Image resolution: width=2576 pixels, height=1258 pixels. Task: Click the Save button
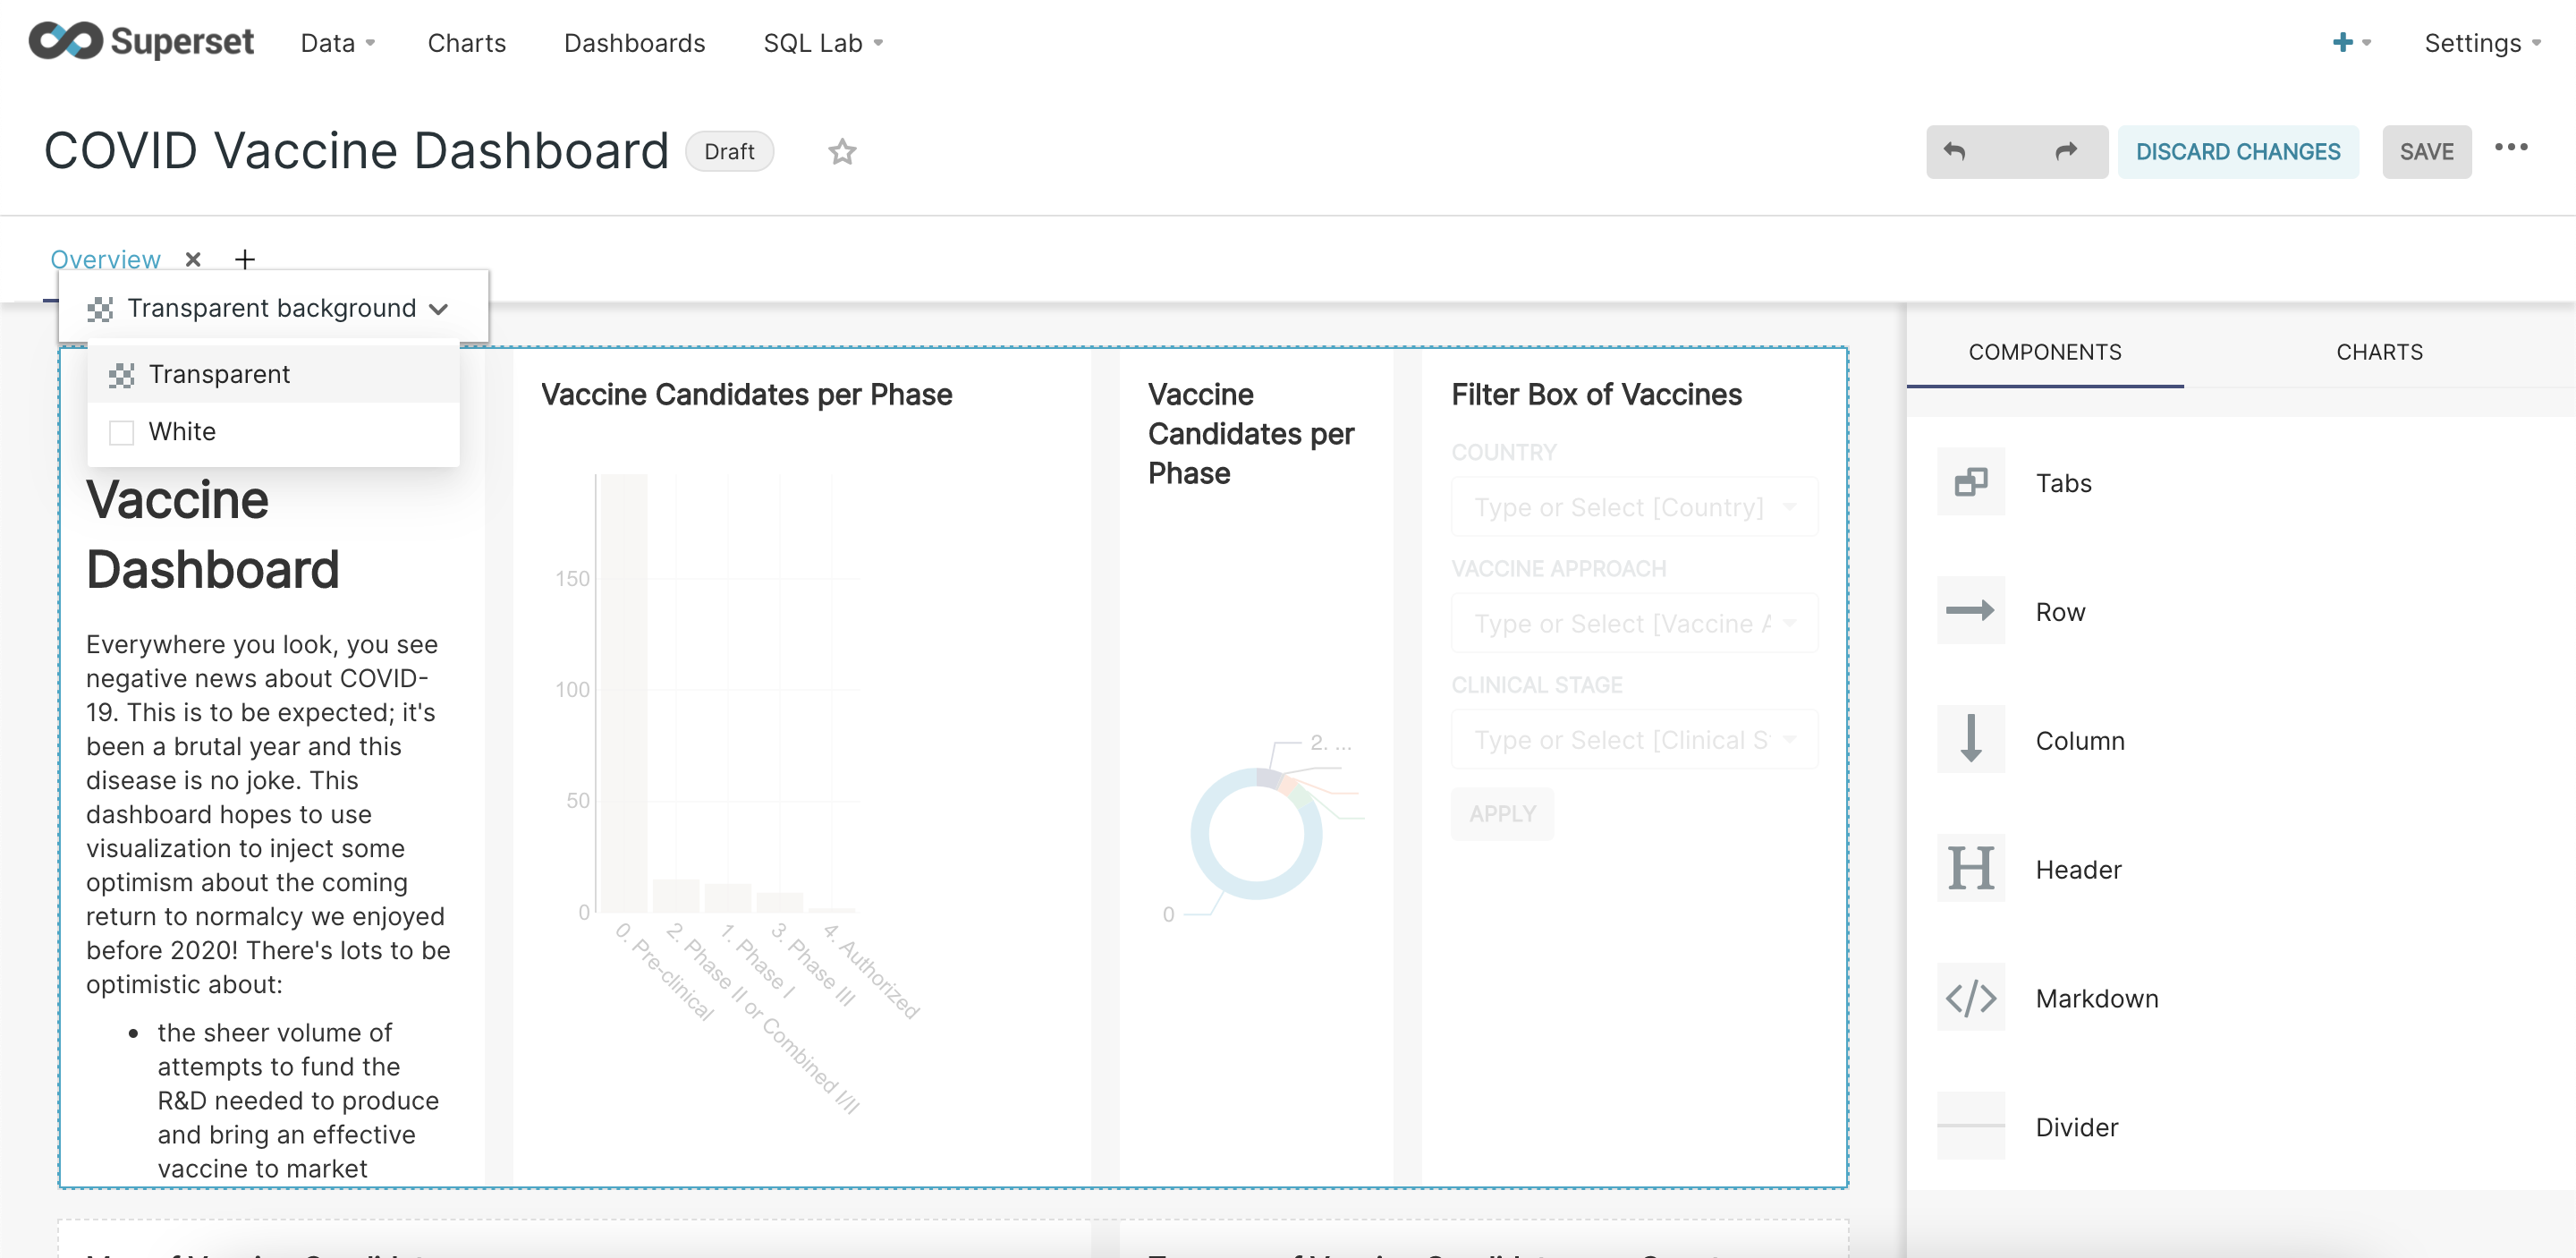click(2425, 152)
